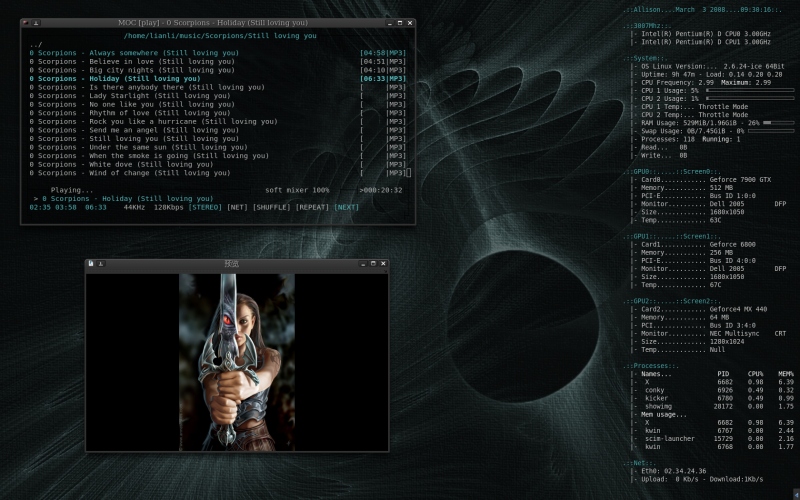This screenshot has height=500, width=800.
Task: Click the 'Processes: 118' line
Action: pyautogui.click(x=691, y=139)
